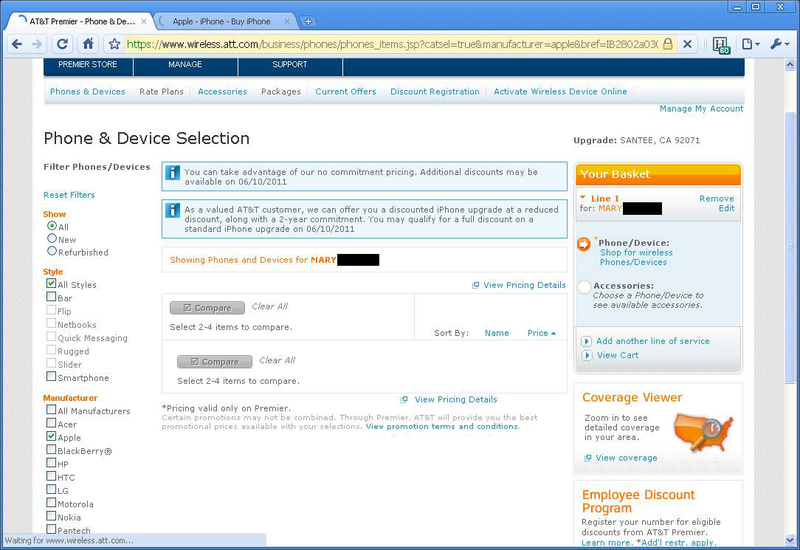The image size is (800, 550).
Task: Click popup icon beside lower View Pricing Details
Action: point(404,399)
